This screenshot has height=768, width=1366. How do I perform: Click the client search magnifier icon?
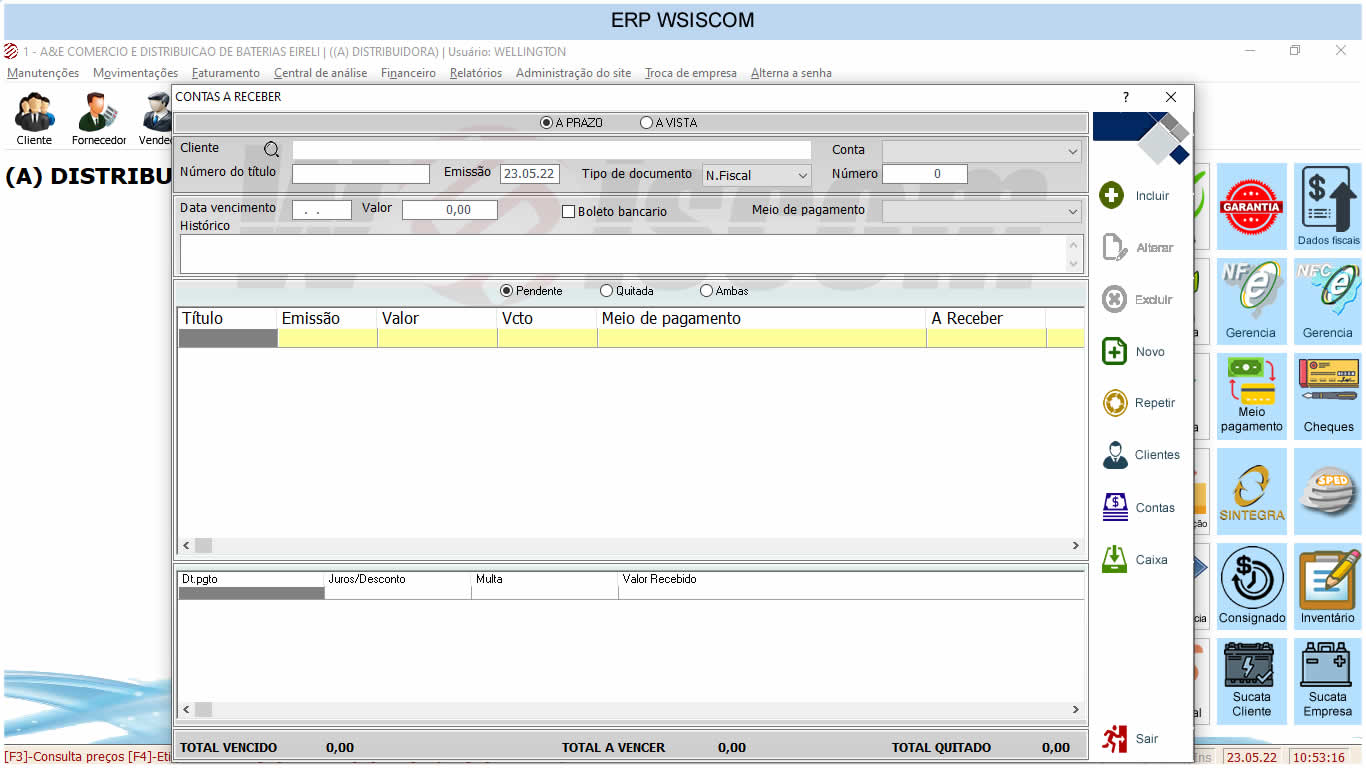coord(271,150)
